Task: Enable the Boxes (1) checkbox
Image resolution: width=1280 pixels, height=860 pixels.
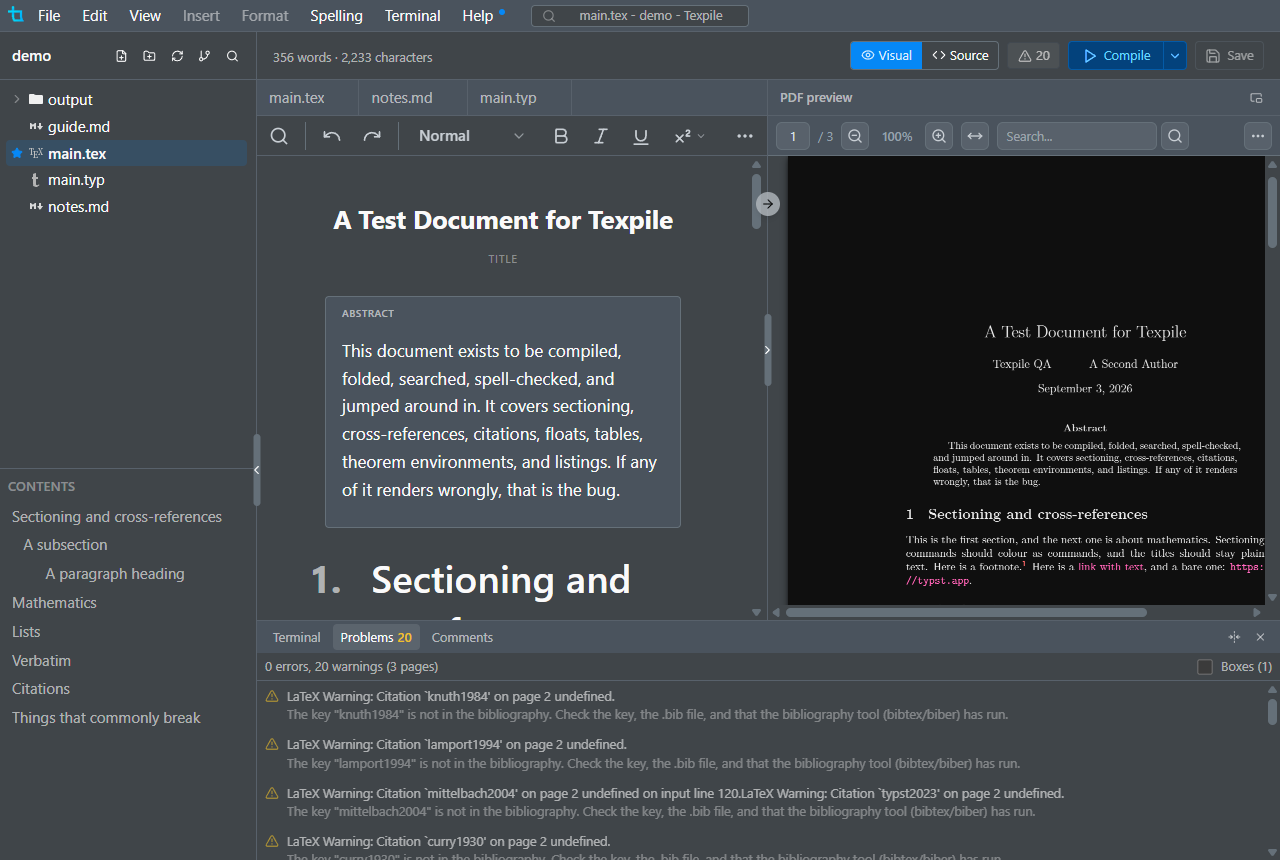Action: tap(1205, 667)
